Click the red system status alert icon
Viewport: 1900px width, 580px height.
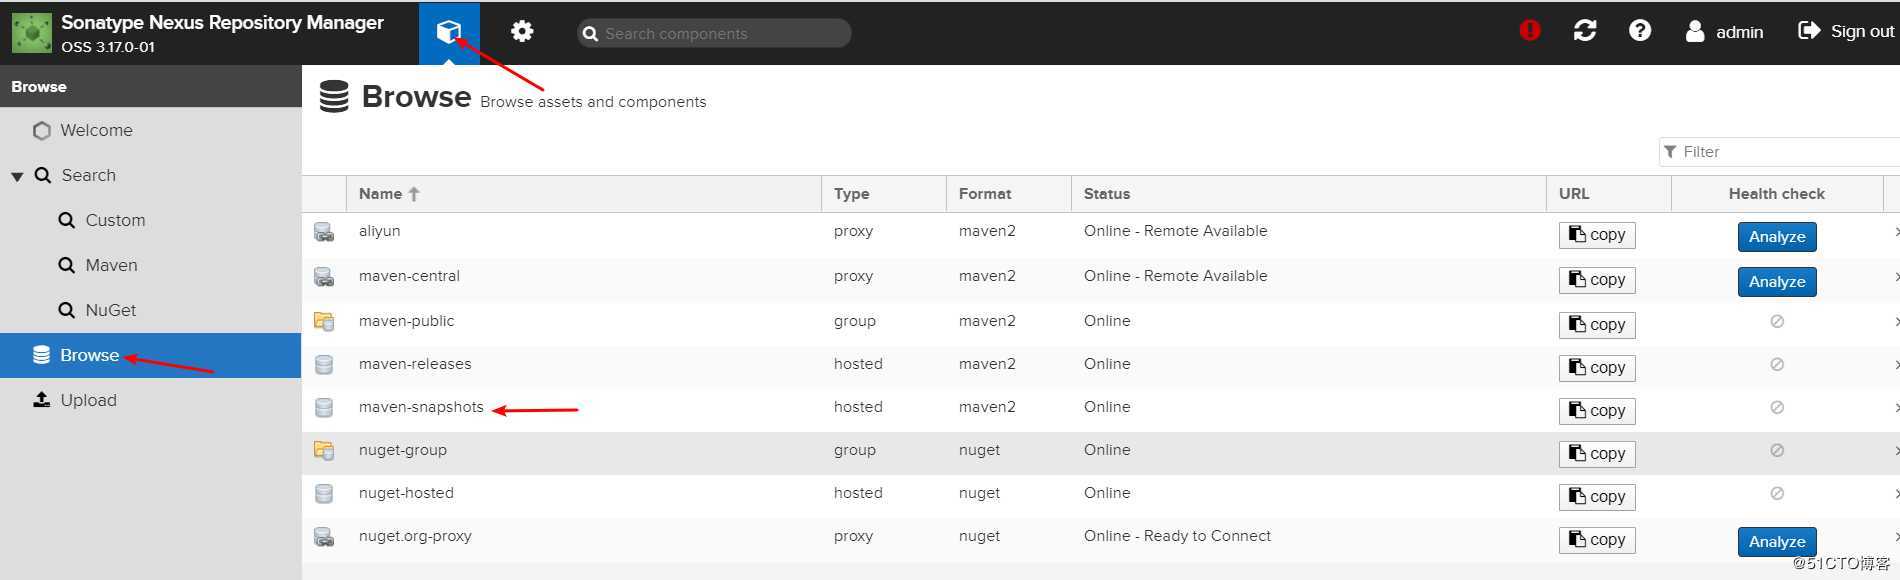1530,30
